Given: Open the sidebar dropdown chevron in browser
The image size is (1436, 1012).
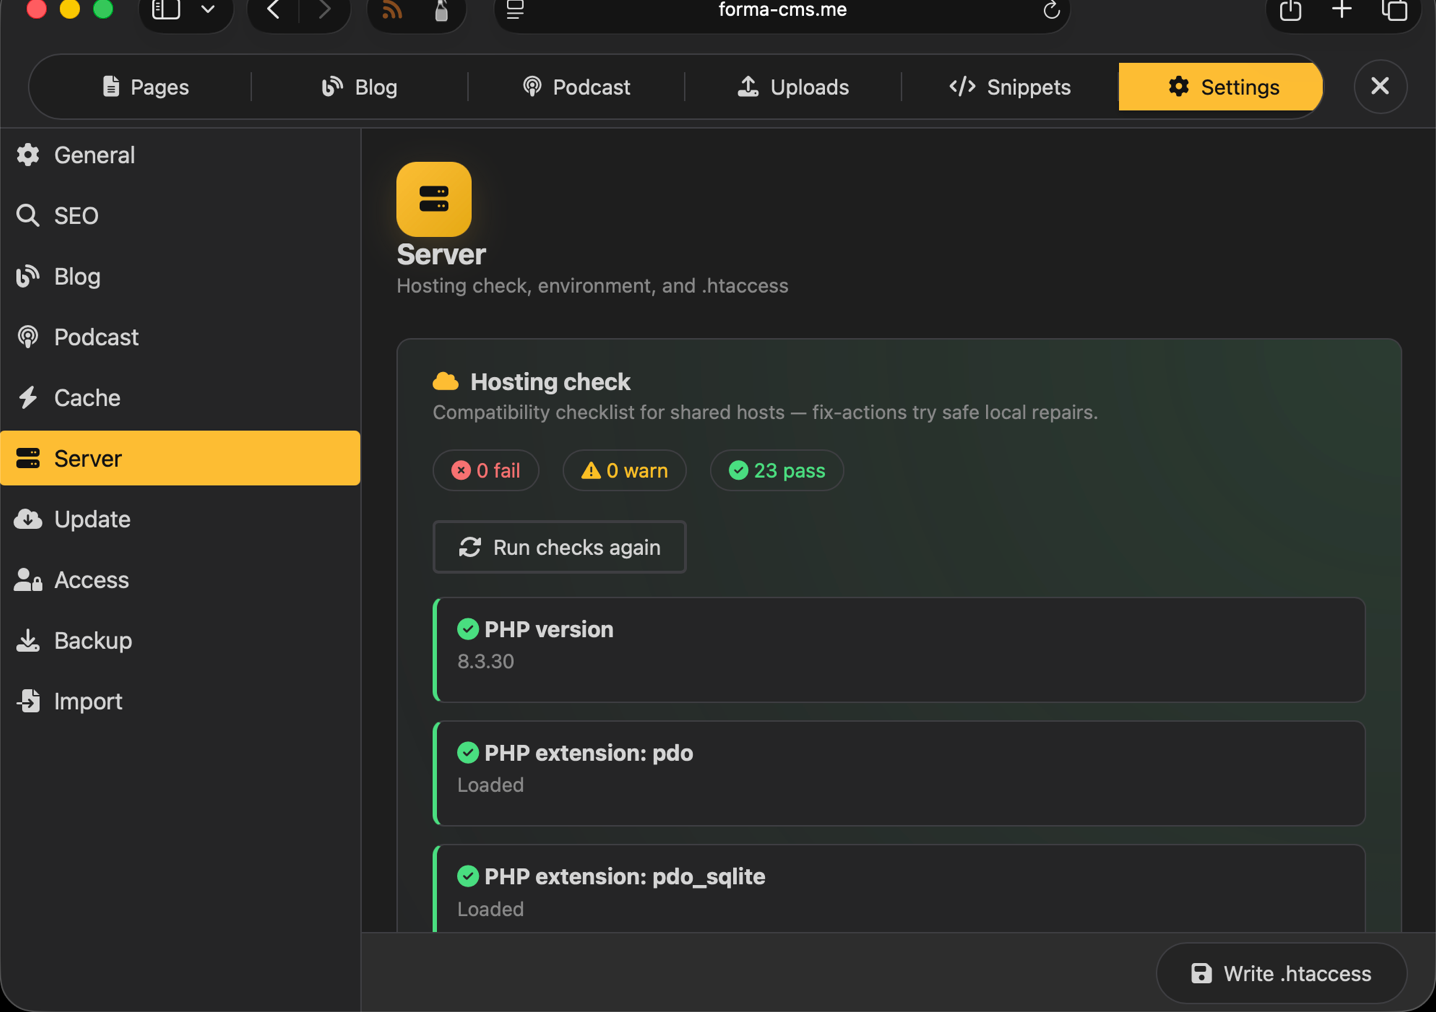Looking at the screenshot, I should click(208, 10).
